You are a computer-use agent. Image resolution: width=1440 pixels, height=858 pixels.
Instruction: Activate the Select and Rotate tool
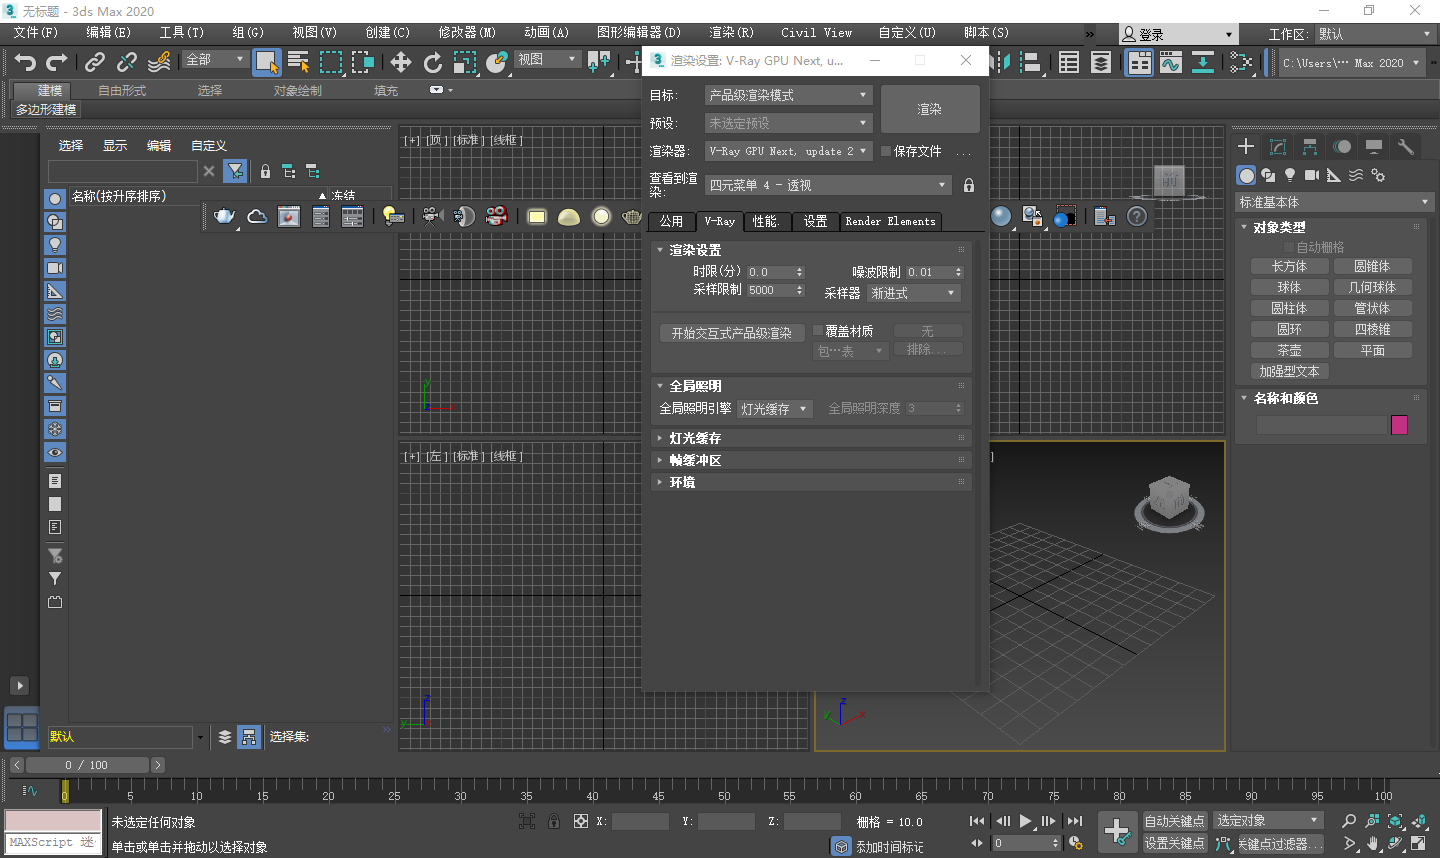tap(433, 63)
